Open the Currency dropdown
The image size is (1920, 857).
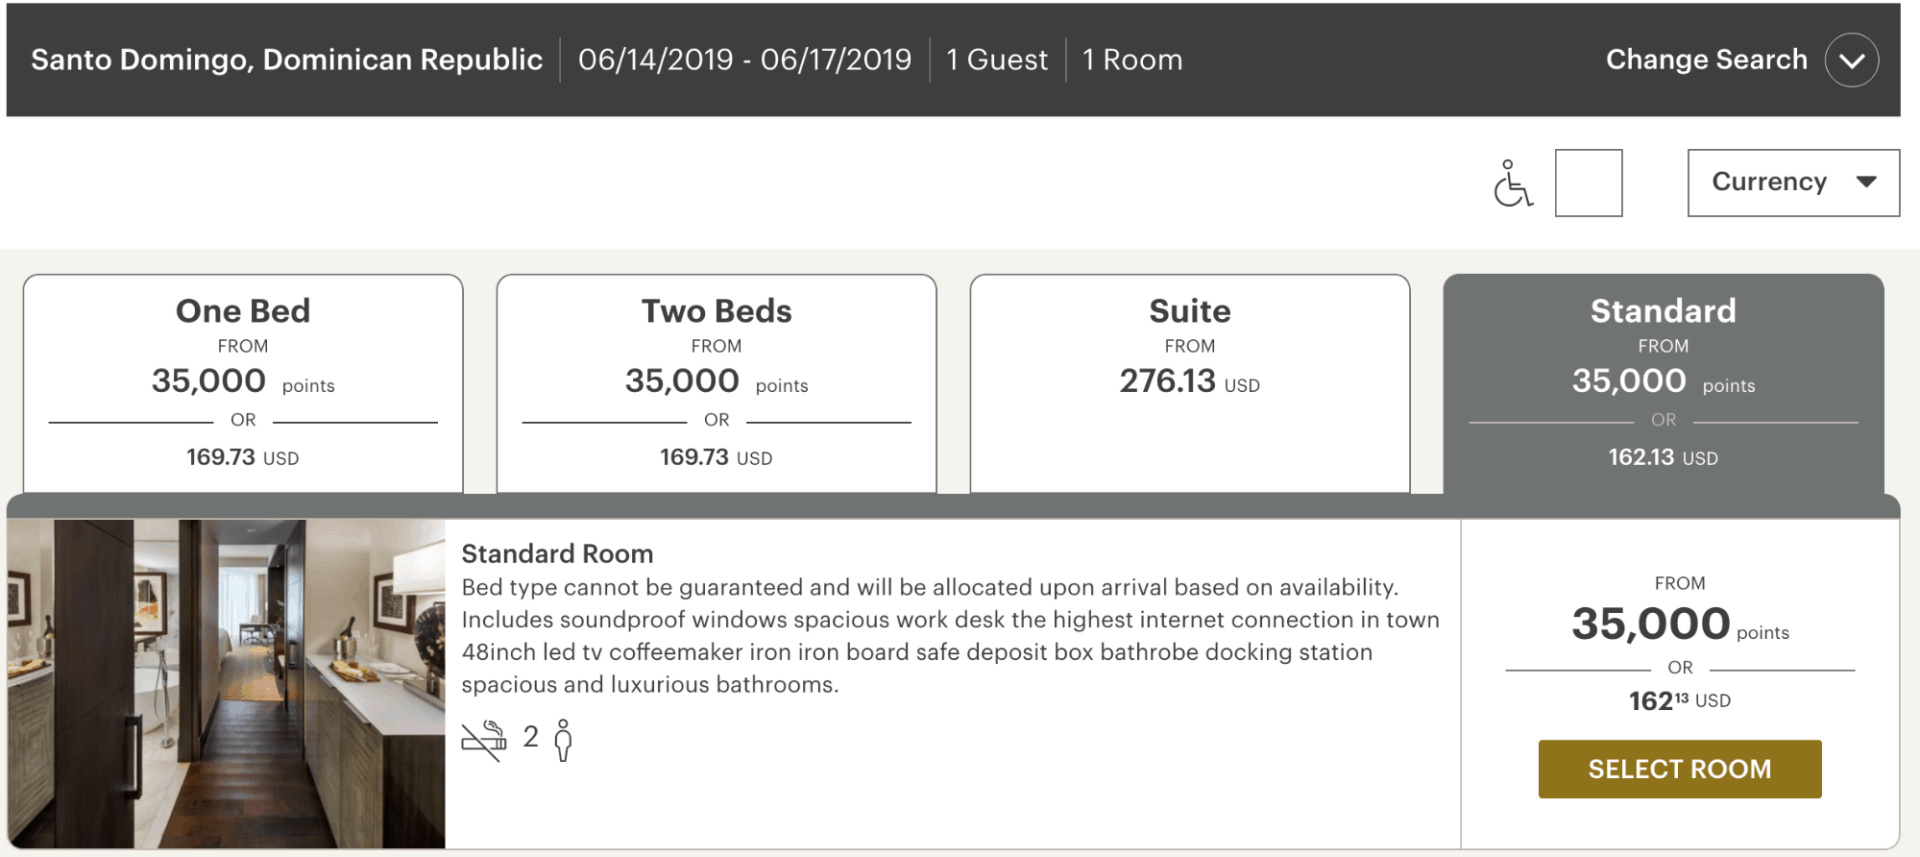pos(1793,183)
